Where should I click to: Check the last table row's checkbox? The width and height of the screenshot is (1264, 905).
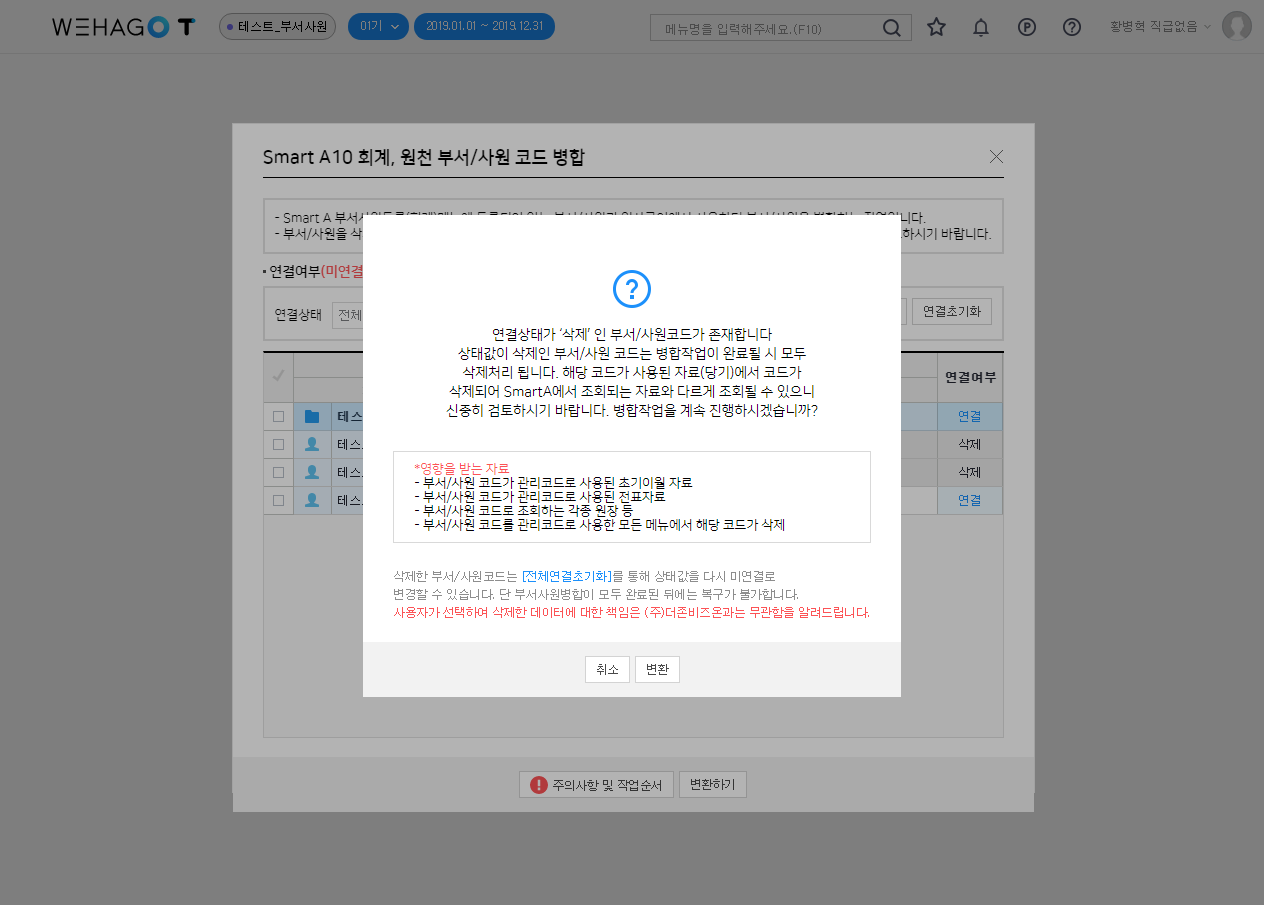[278, 500]
